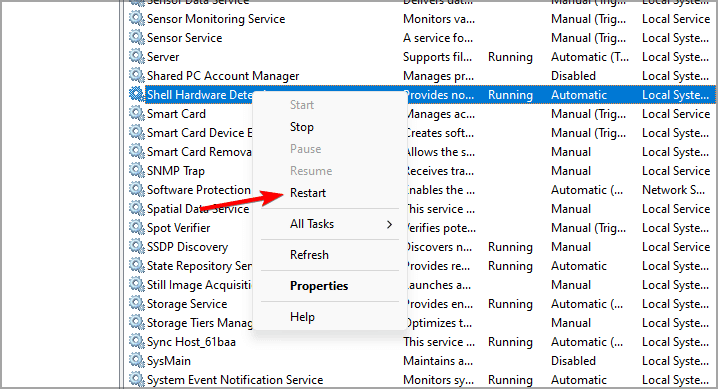This screenshot has width=718, height=389.
Task: Click the SysMain service gear icon
Action: coord(136,360)
